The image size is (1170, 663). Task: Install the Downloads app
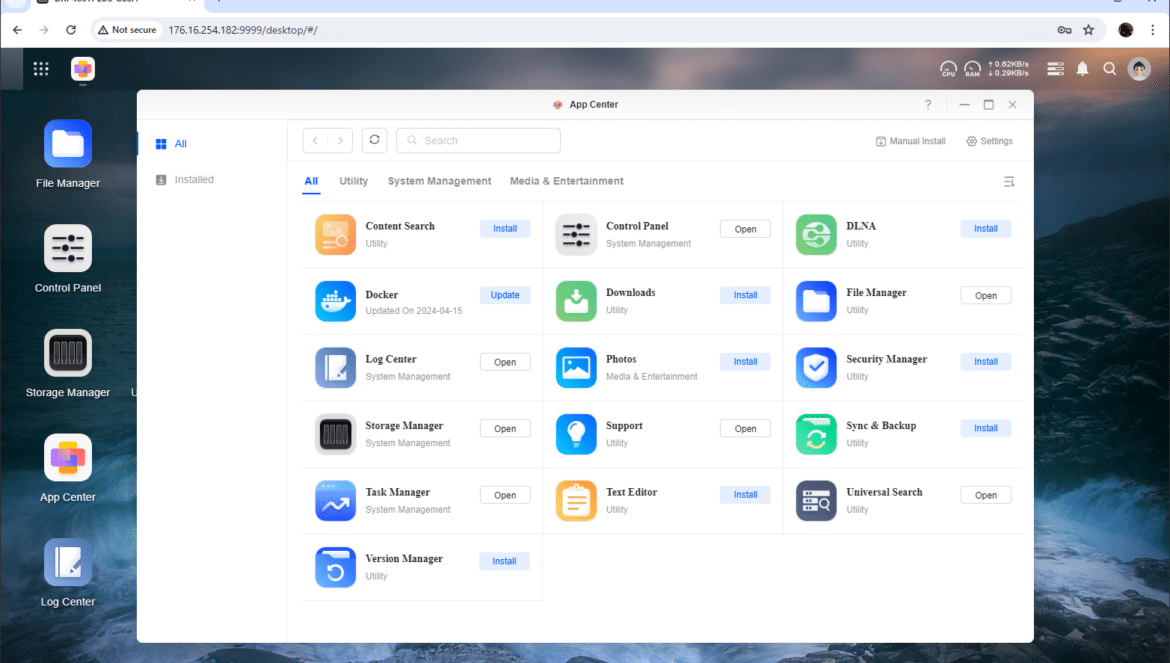pos(745,295)
